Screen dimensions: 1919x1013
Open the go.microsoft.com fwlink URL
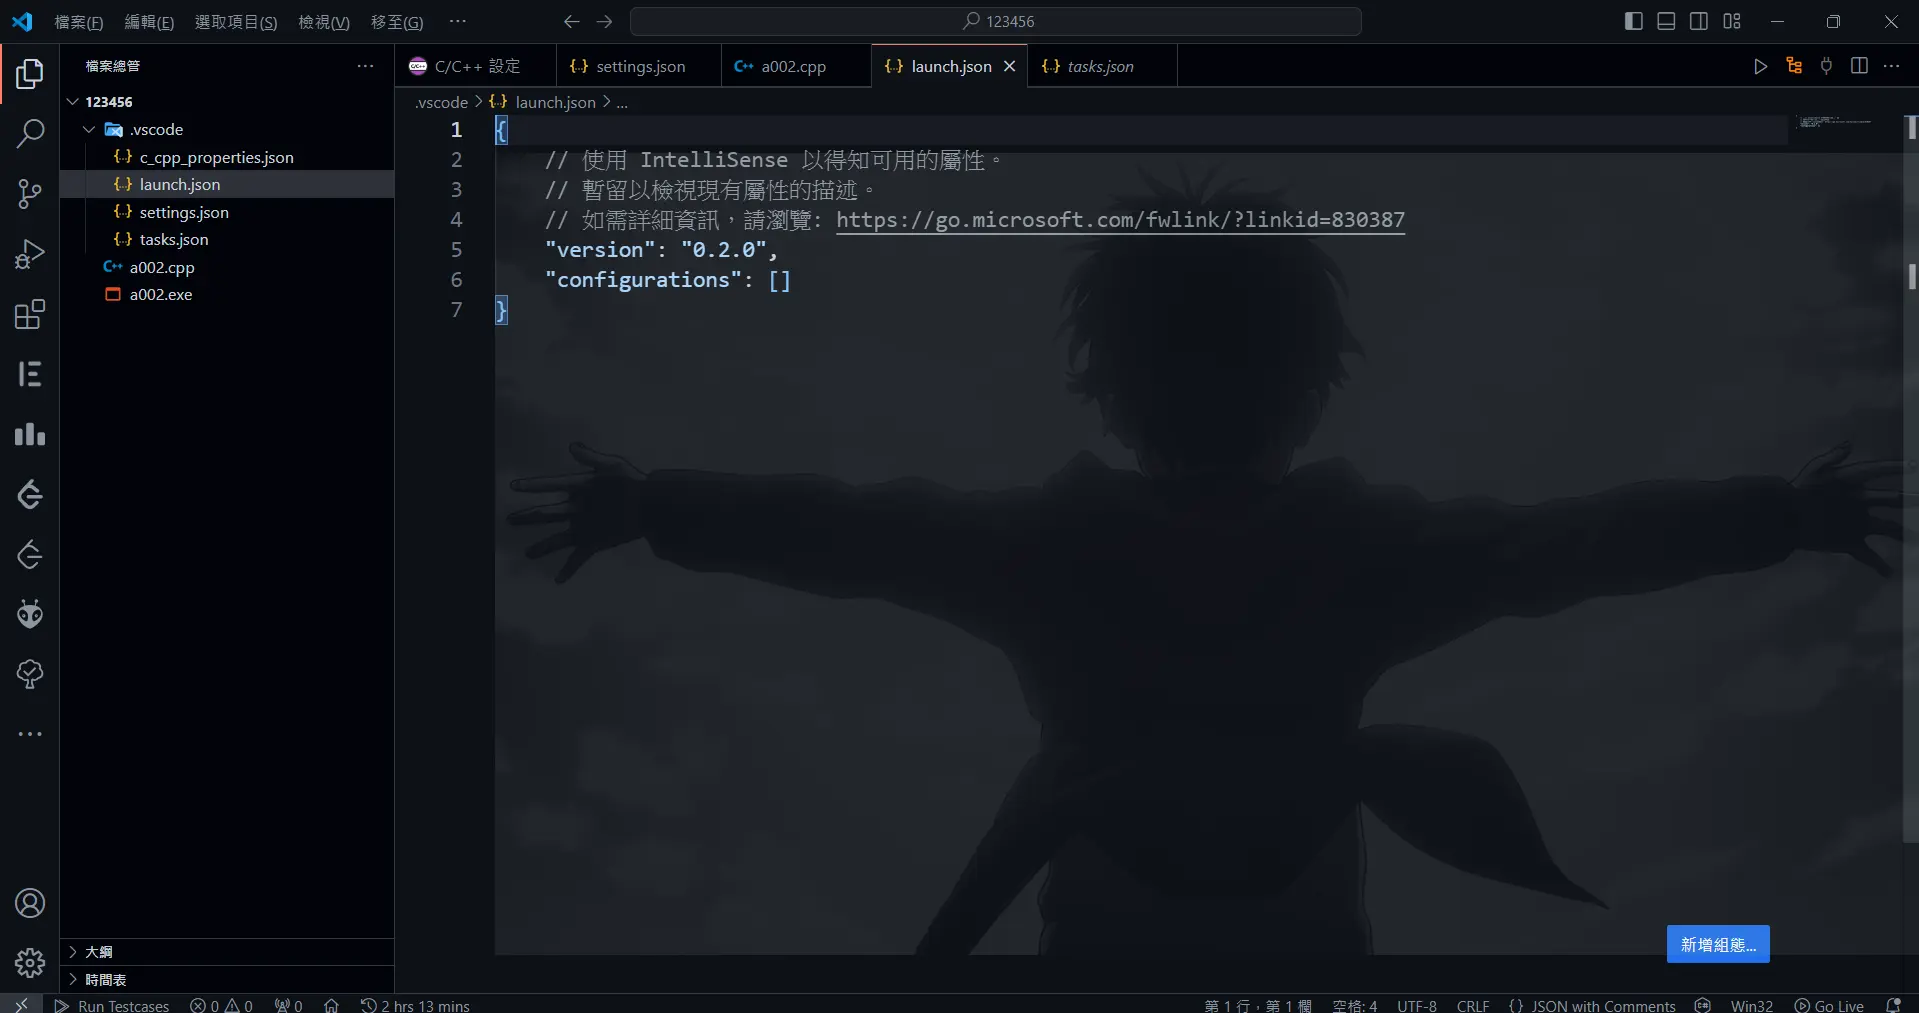[1120, 220]
